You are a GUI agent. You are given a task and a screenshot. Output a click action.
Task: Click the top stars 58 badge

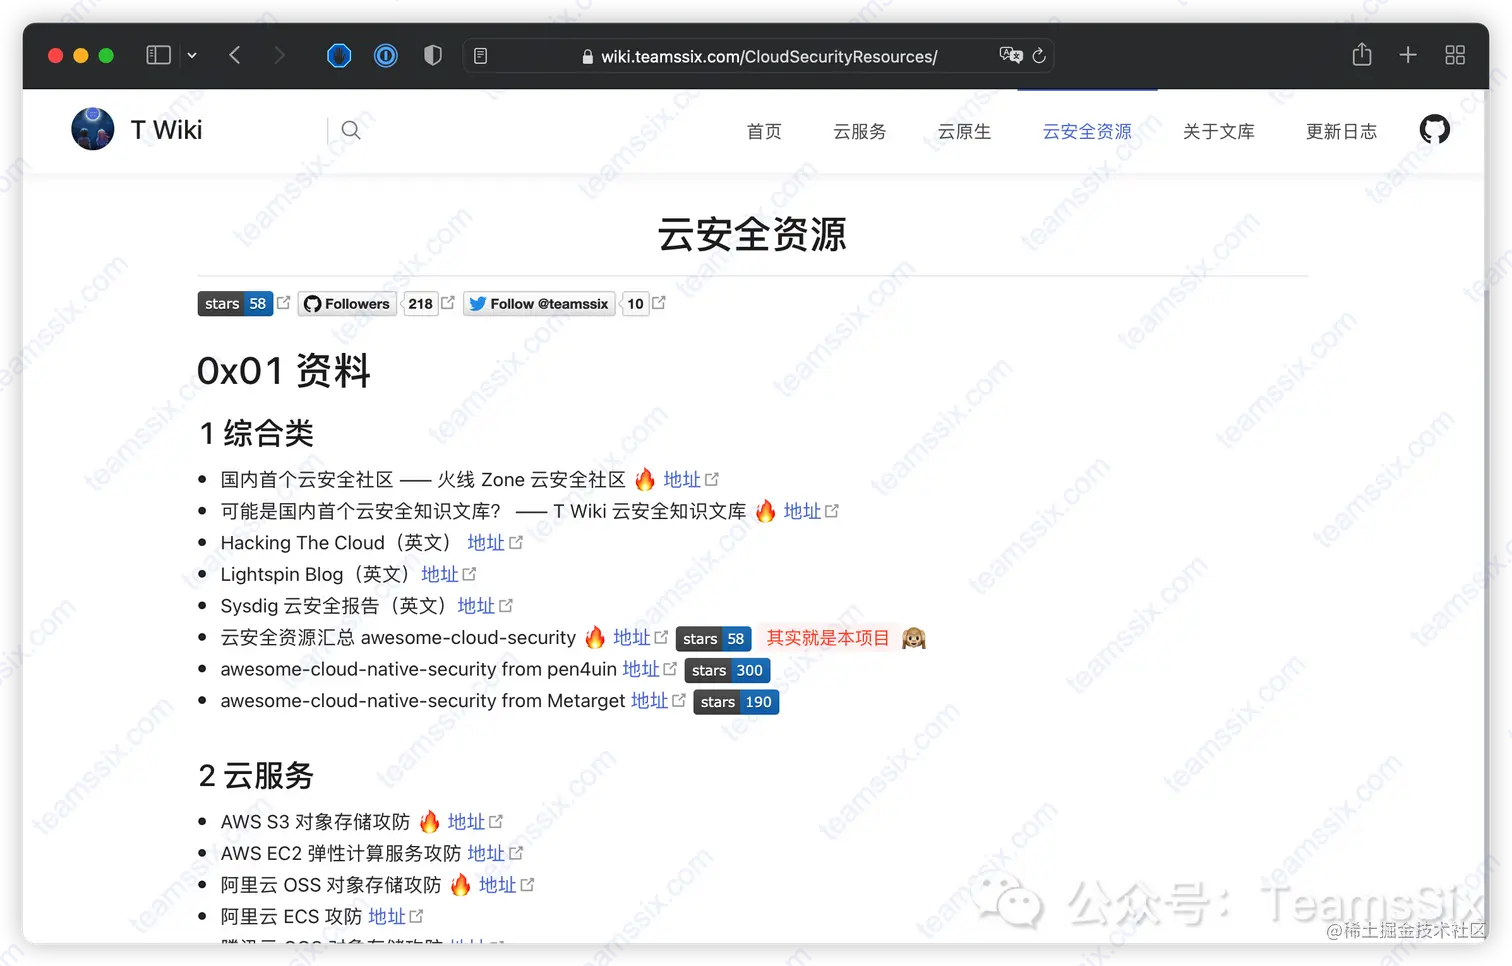[235, 304]
